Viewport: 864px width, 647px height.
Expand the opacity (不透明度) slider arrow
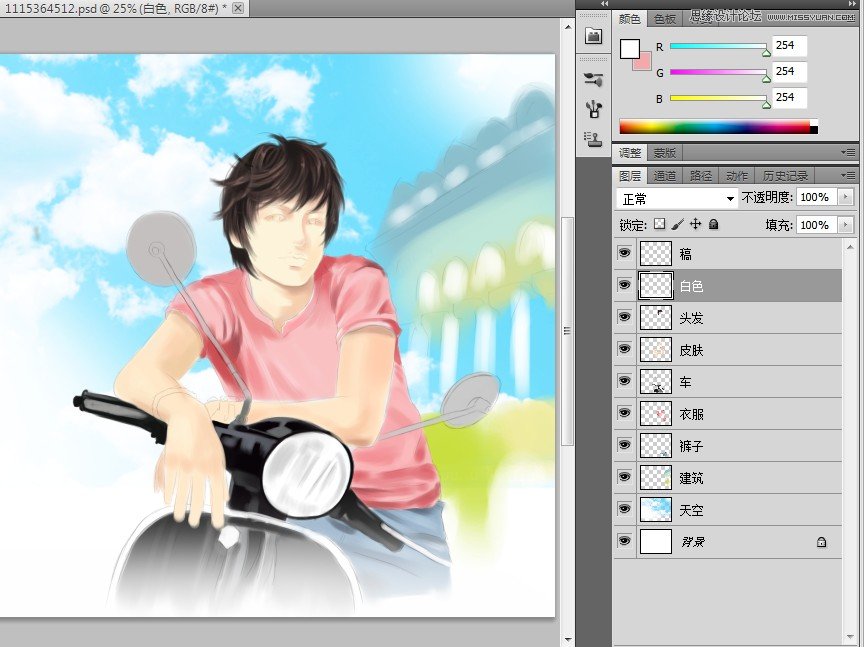(x=847, y=198)
